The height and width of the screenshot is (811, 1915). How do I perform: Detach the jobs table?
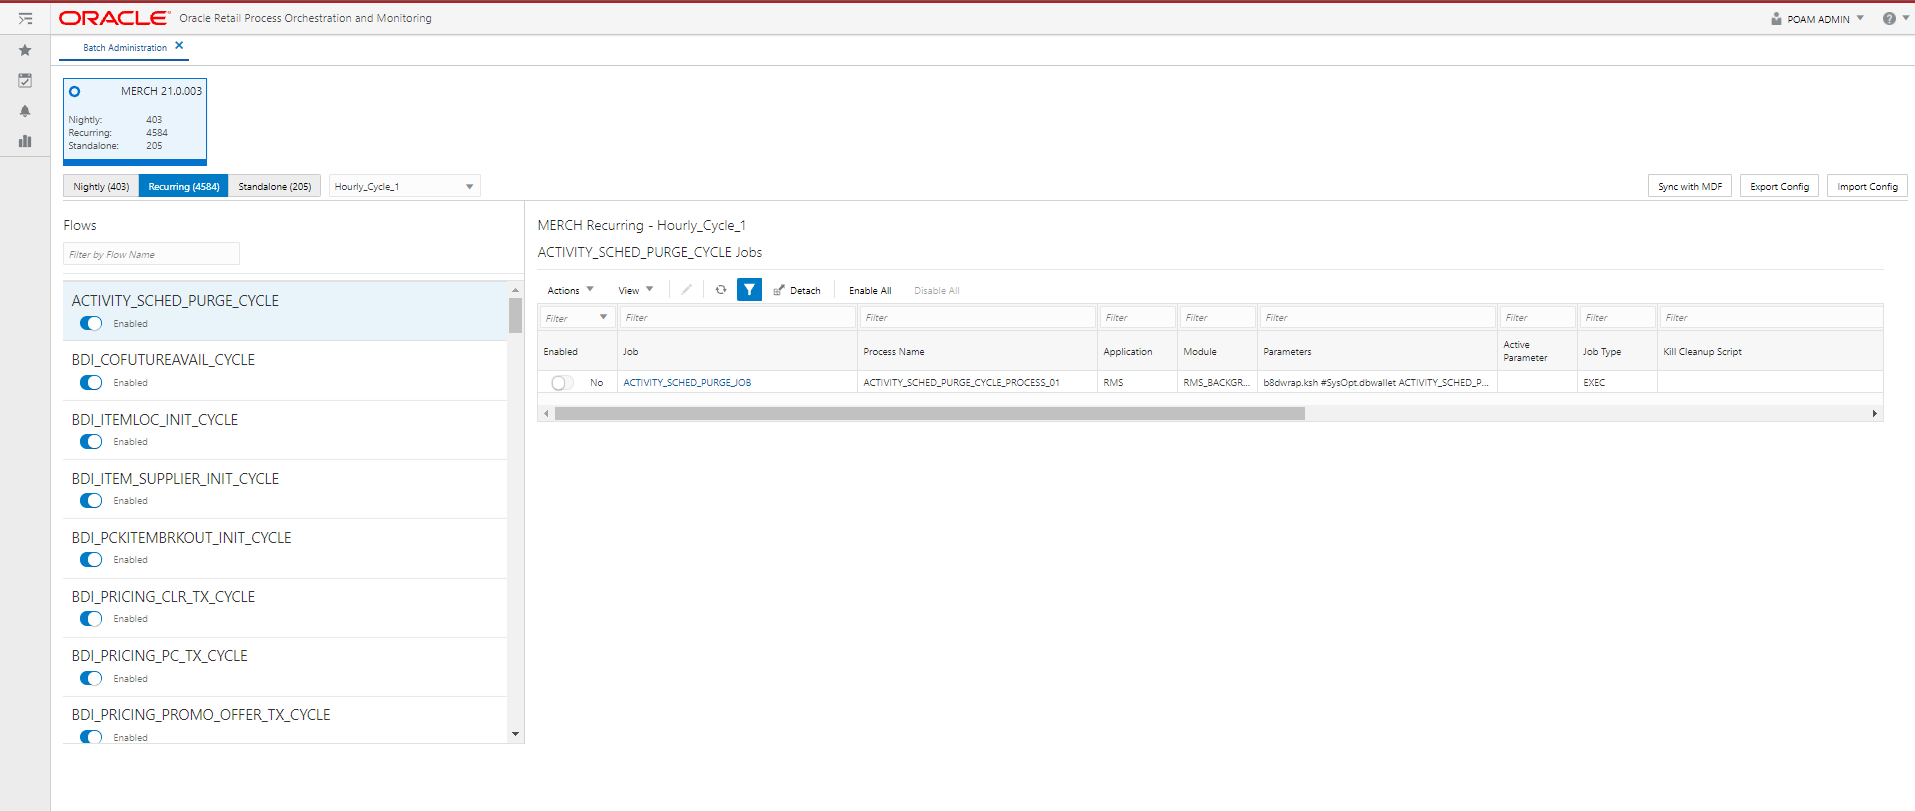[x=797, y=291]
